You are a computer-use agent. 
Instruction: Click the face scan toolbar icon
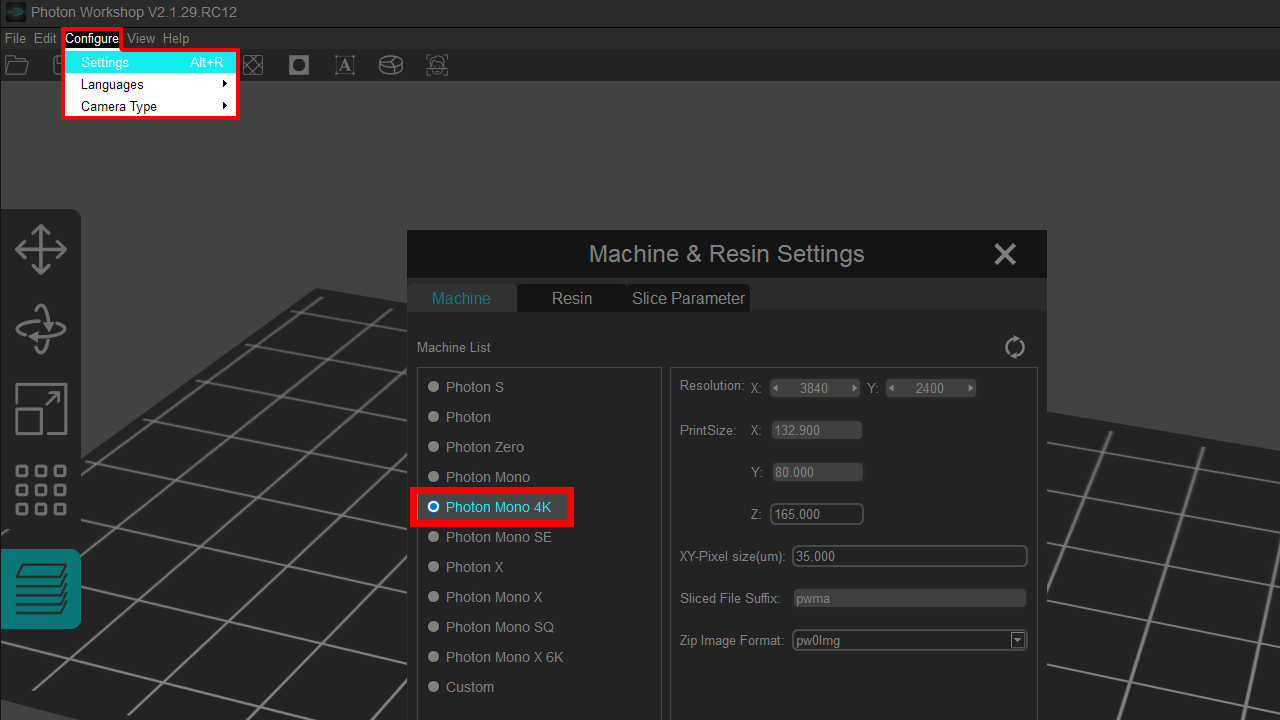click(x=437, y=65)
